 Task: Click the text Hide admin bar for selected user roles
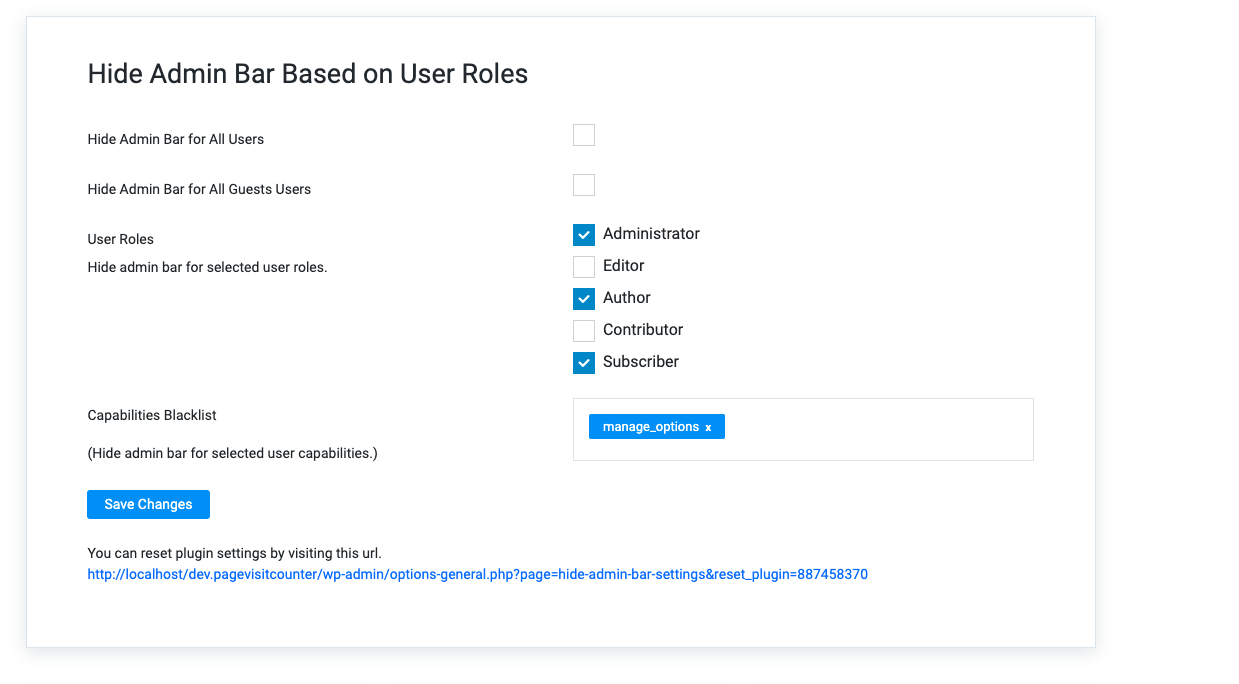point(207,267)
